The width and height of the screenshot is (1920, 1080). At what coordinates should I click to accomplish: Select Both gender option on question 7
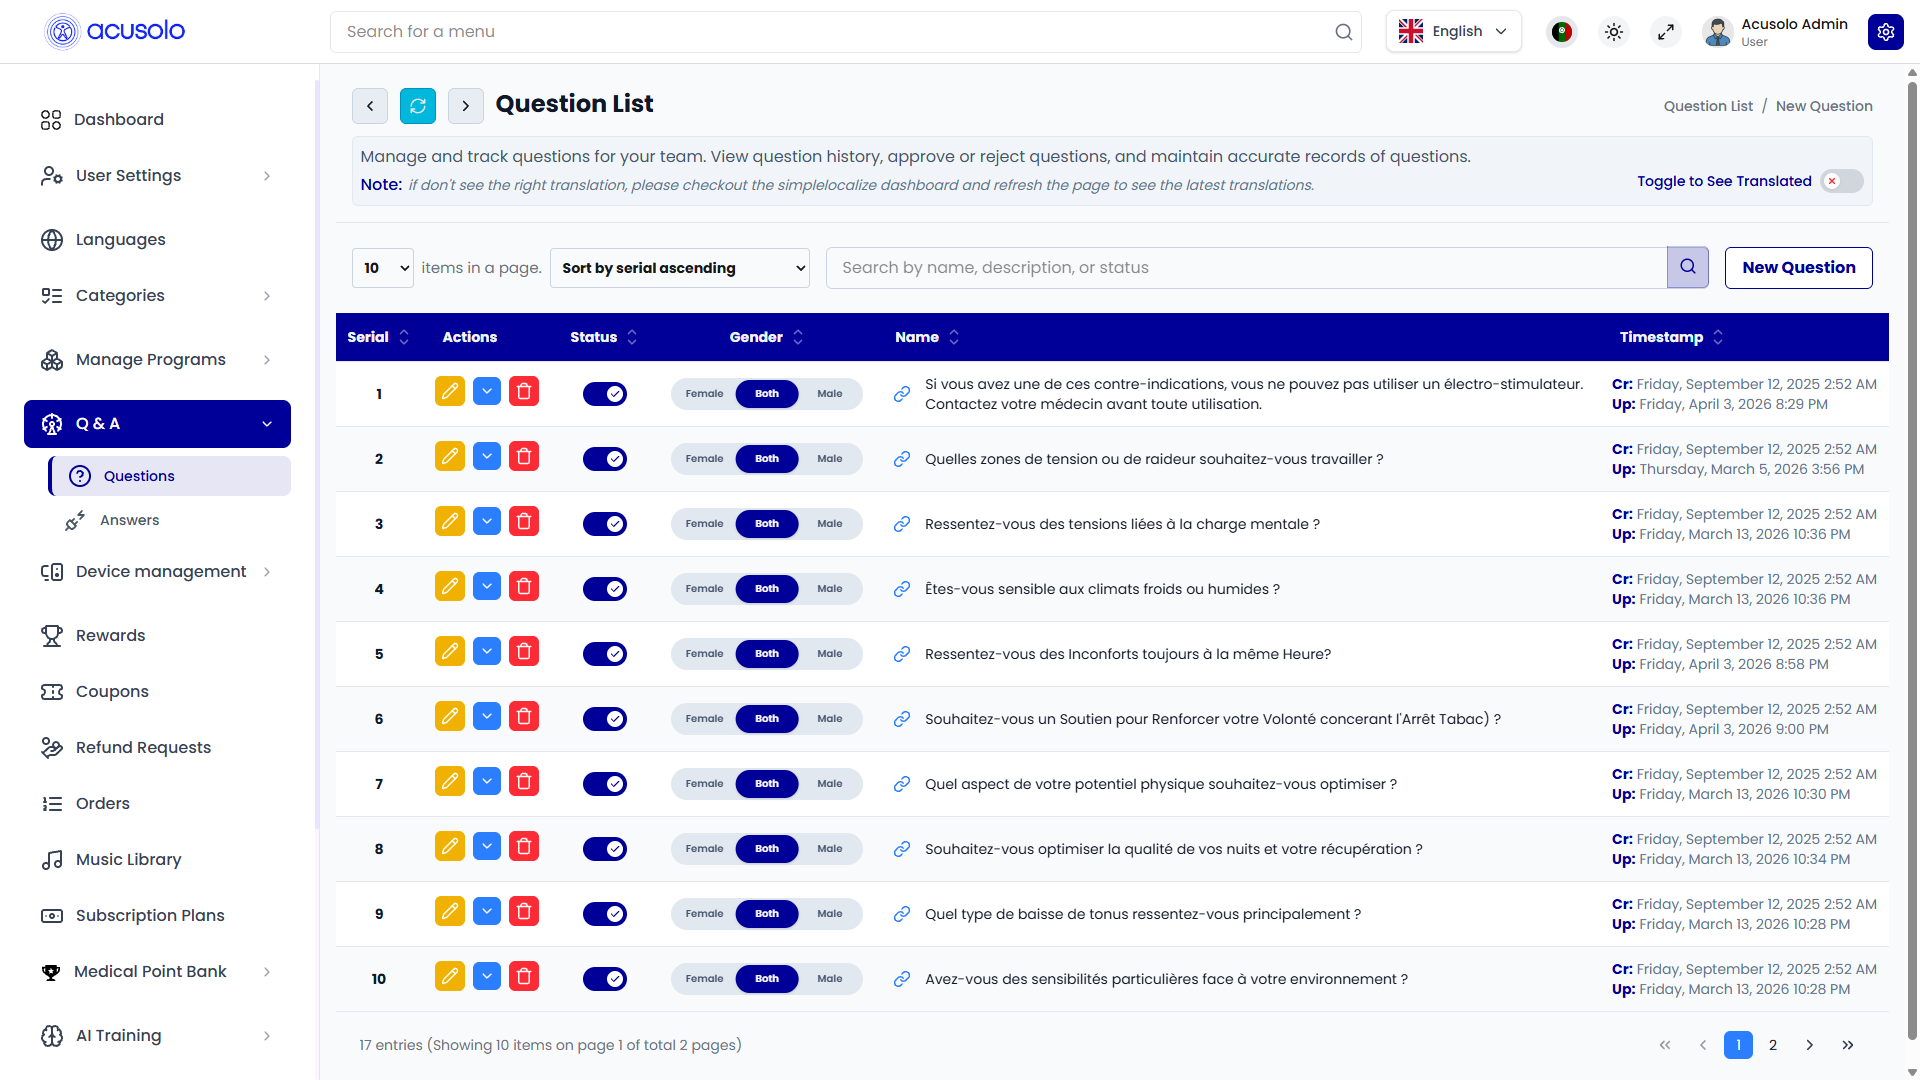click(767, 784)
